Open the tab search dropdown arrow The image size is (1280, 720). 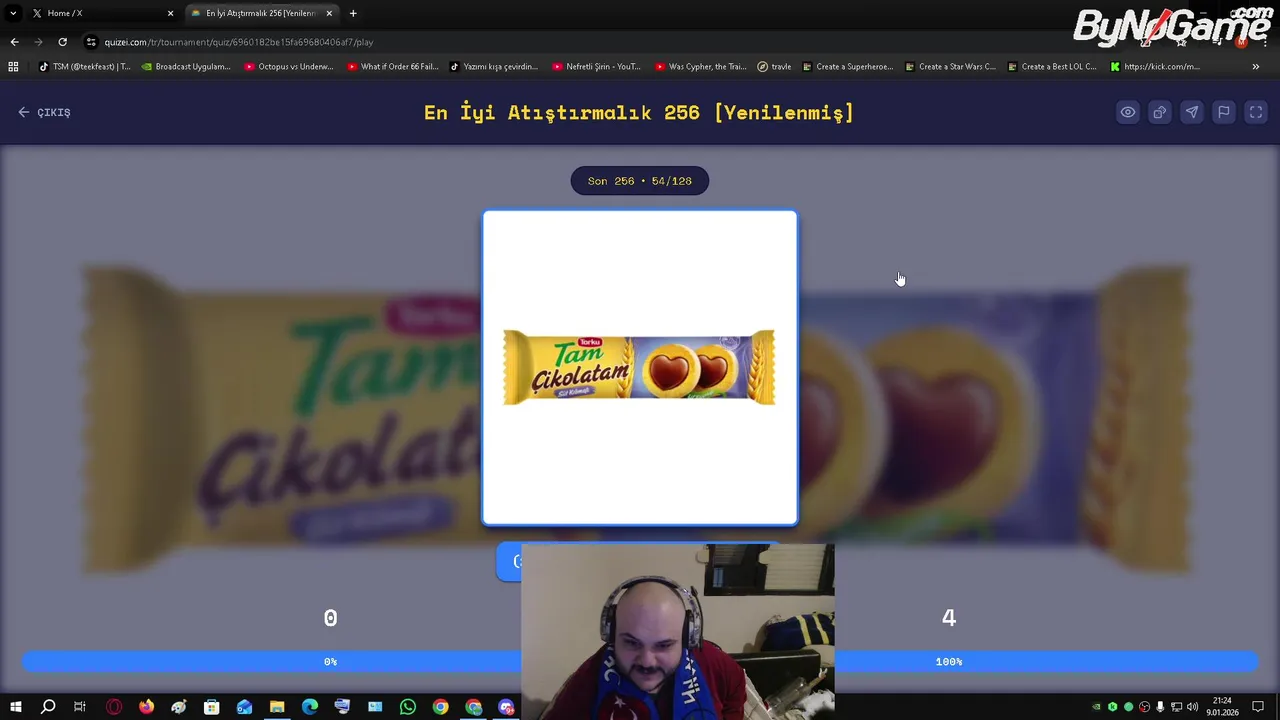tap(12, 13)
